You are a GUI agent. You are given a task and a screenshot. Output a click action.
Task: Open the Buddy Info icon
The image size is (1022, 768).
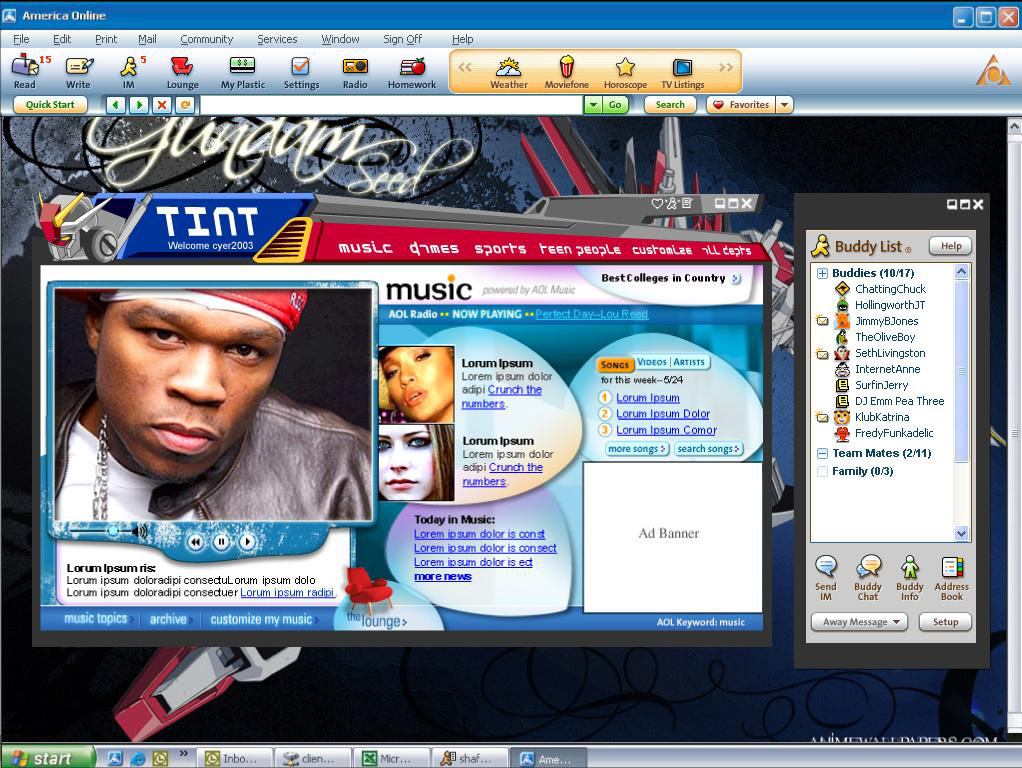pos(909,577)
